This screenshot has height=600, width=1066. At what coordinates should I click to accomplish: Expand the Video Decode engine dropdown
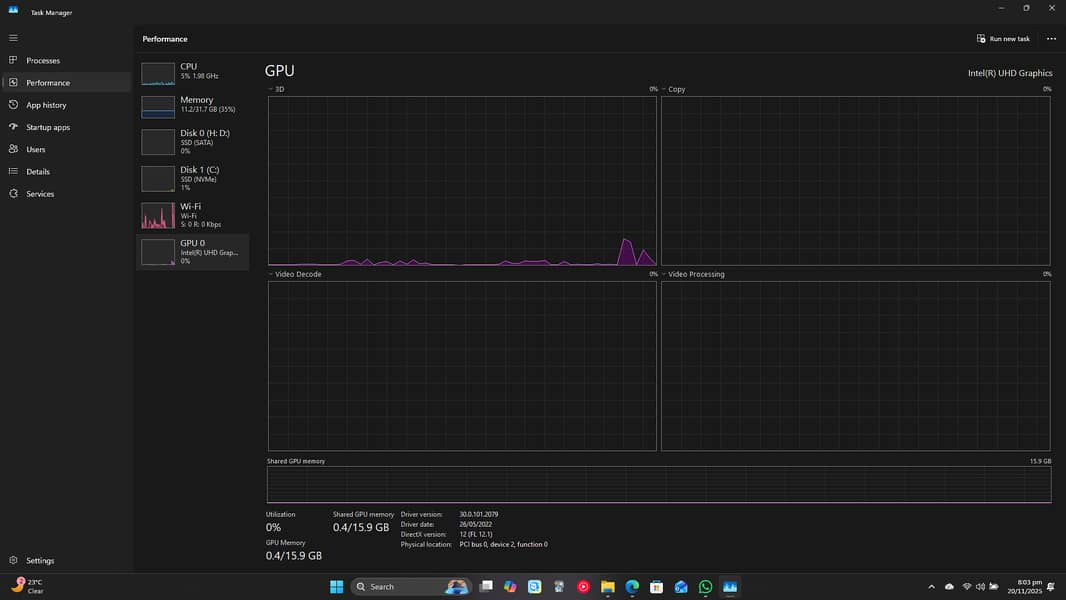(x=271, y=274)
